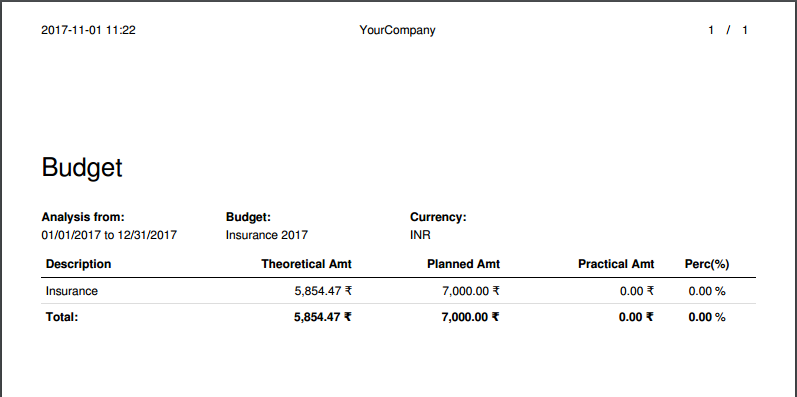Select the YourCompany header text
Viewport: 797px width, 397px height.
coord(397,30)
